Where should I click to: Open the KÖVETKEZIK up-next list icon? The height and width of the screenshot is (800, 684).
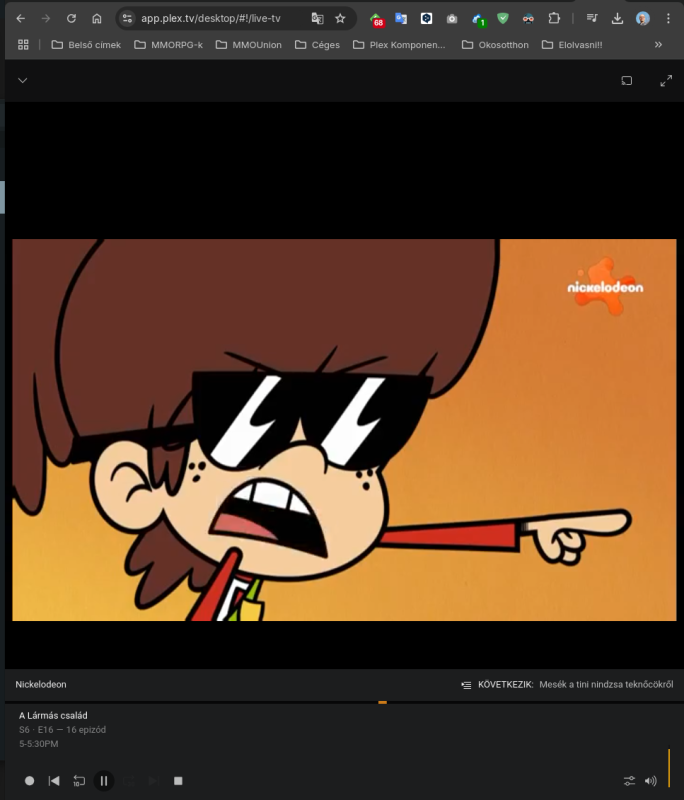pos(466,685)
